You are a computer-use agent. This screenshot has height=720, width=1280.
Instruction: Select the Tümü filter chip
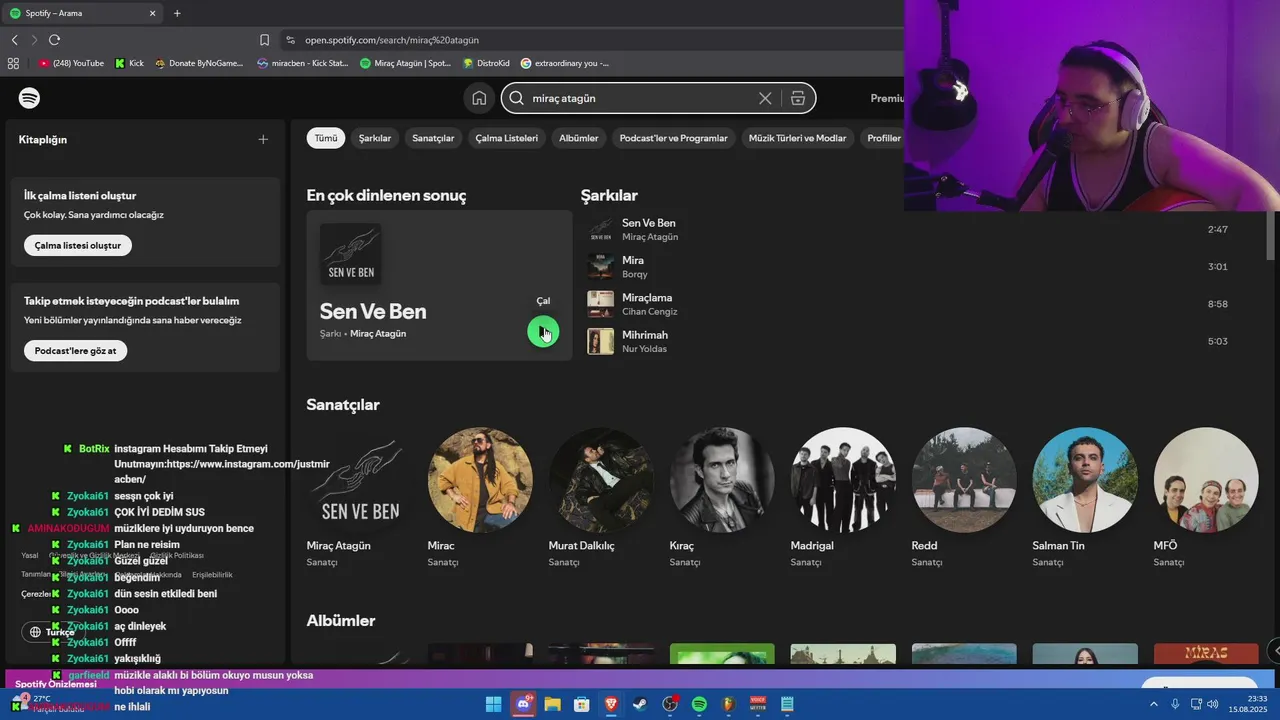326,138
